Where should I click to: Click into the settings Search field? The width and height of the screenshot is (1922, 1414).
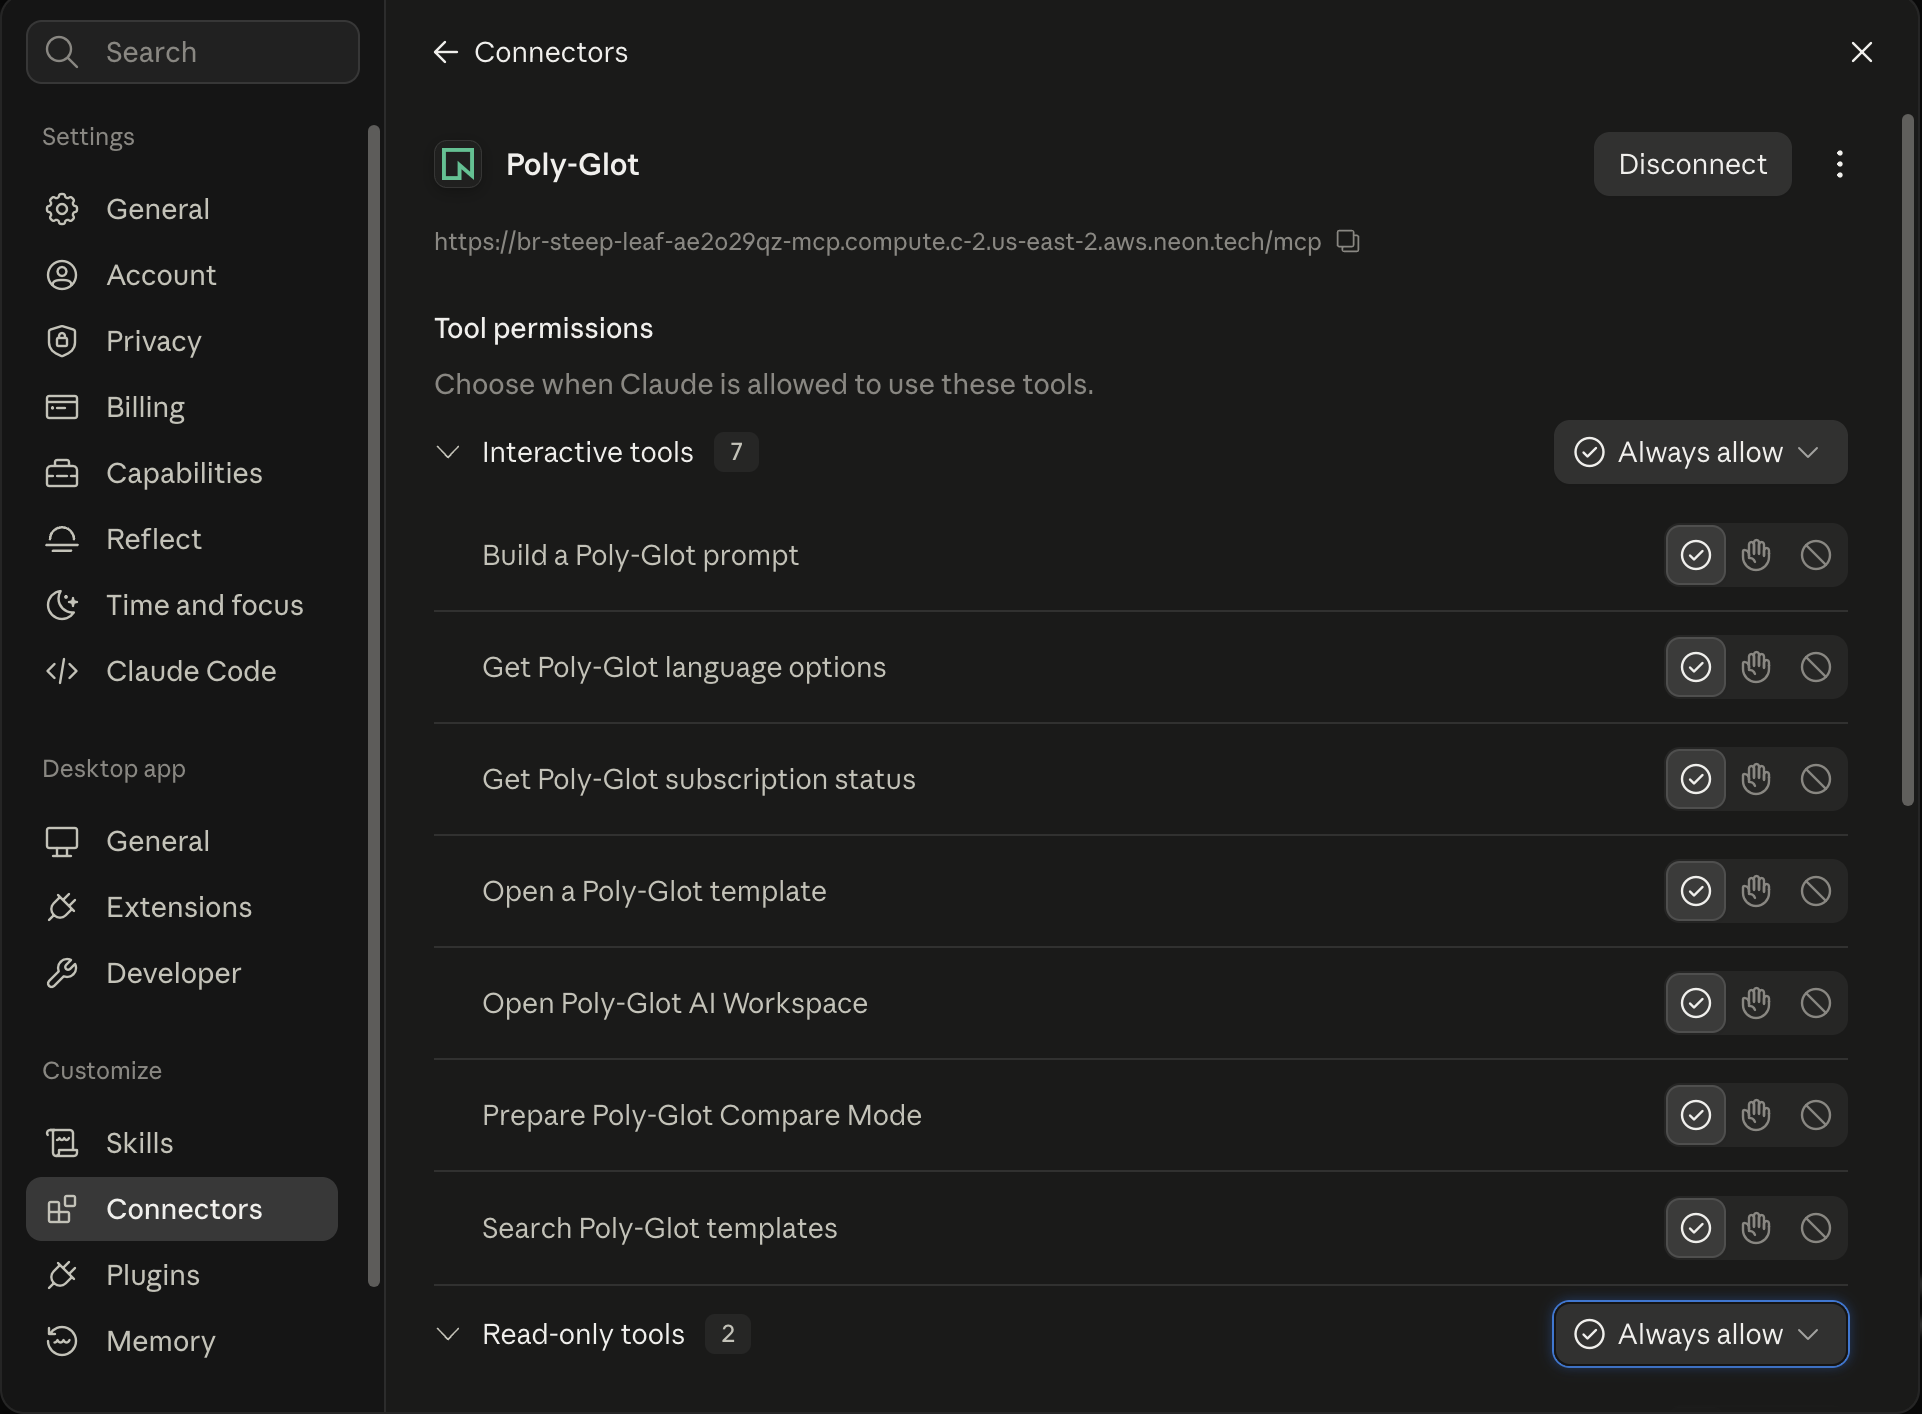click(193, 52)
